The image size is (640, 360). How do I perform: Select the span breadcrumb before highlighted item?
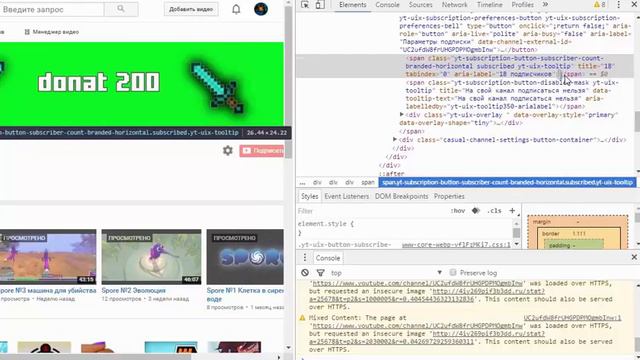(367, 182)
